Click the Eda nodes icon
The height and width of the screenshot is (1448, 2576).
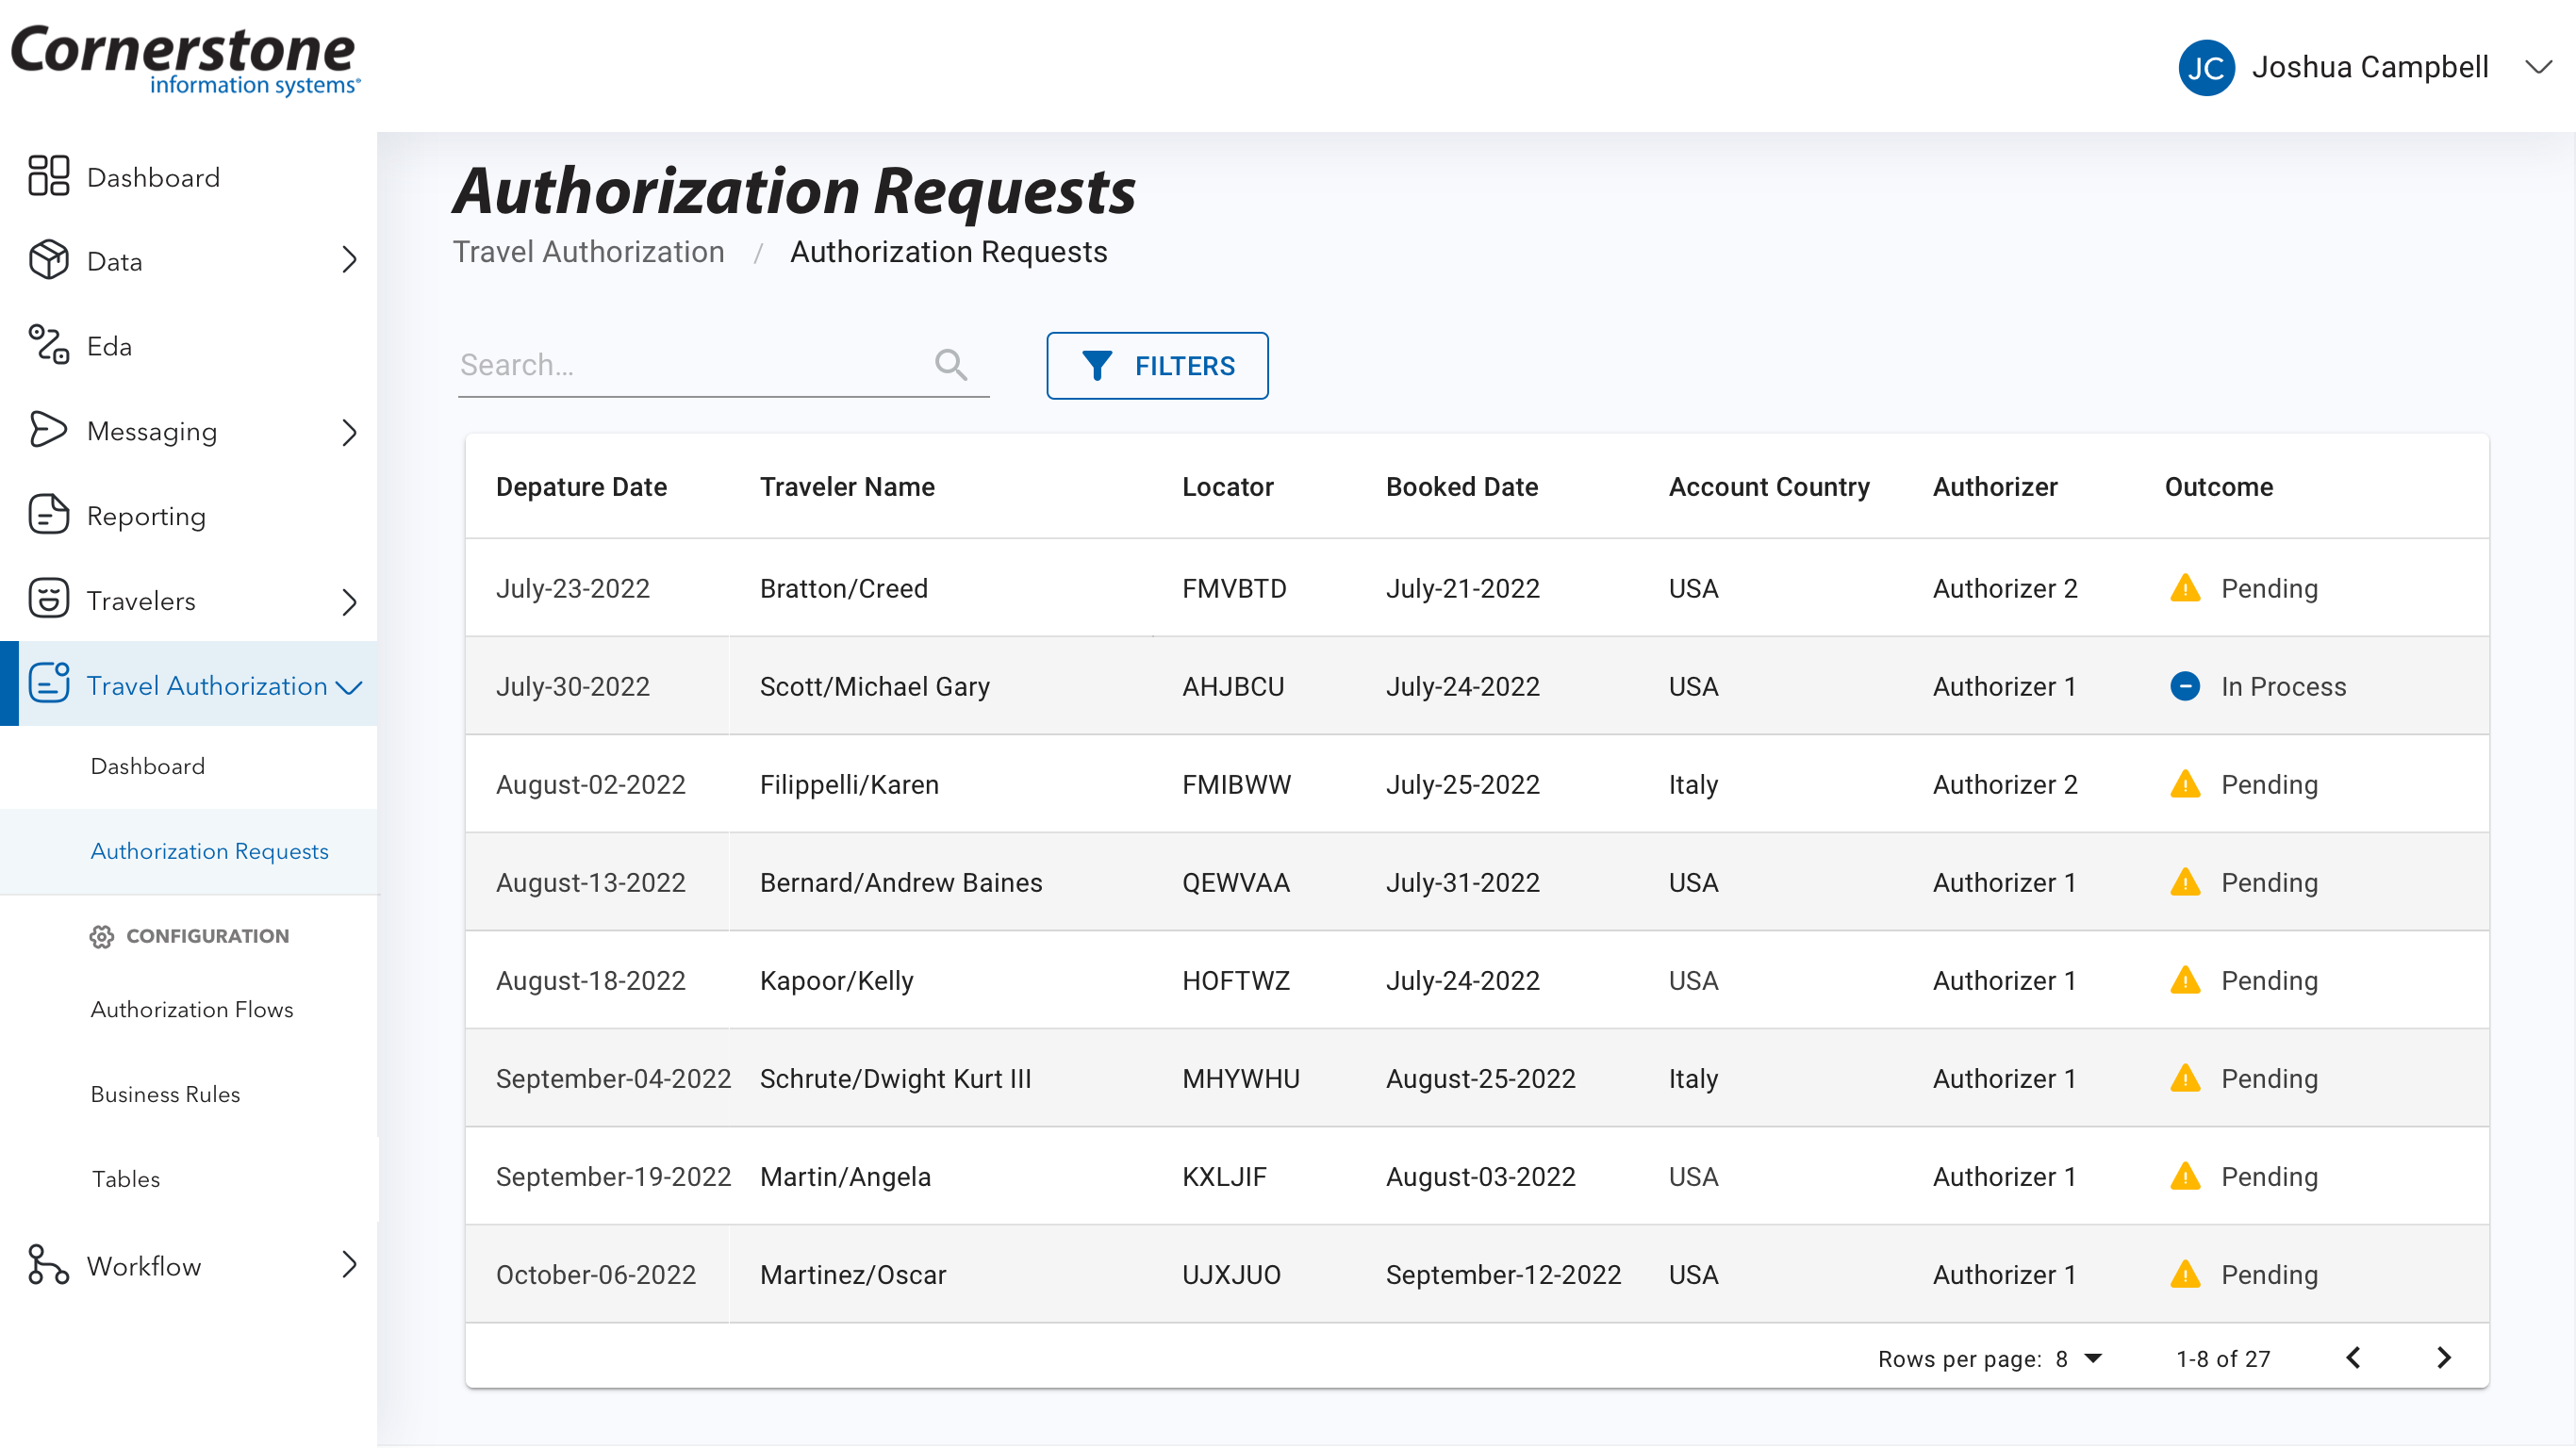48,345
